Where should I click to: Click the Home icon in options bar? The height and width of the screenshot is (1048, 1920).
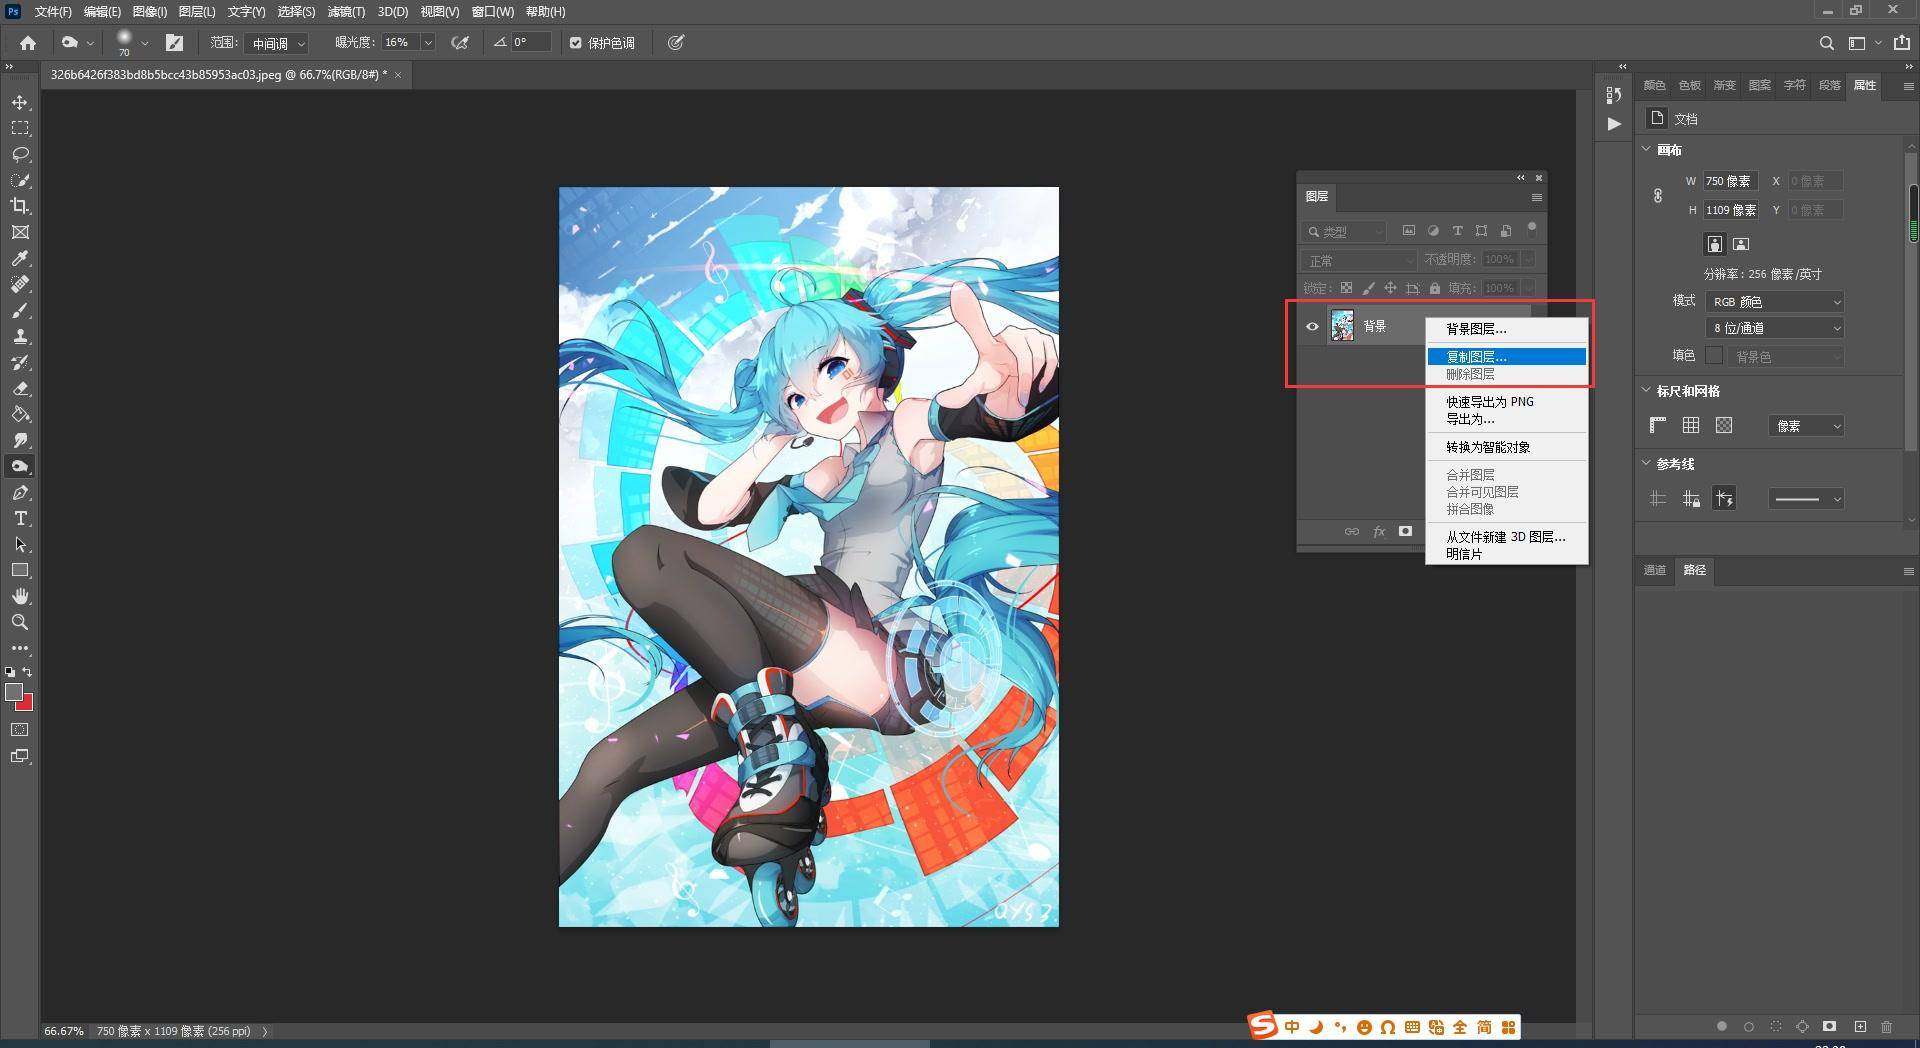28,43
